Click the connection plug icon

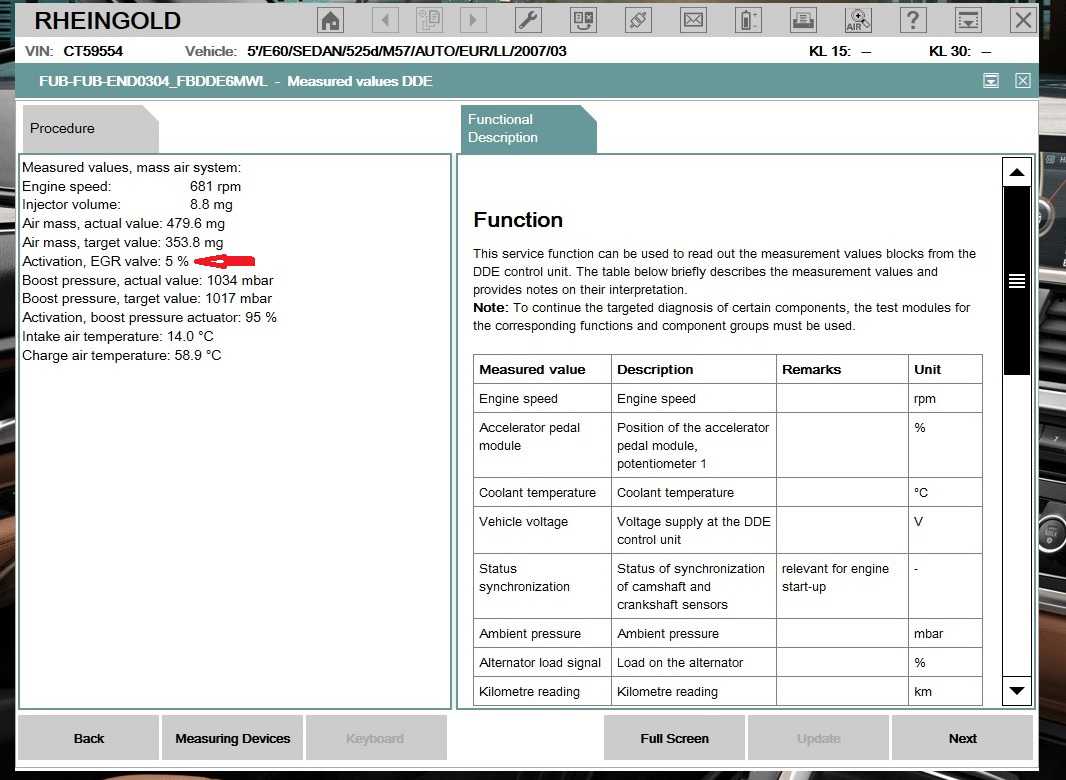click(x=637, y=20)
